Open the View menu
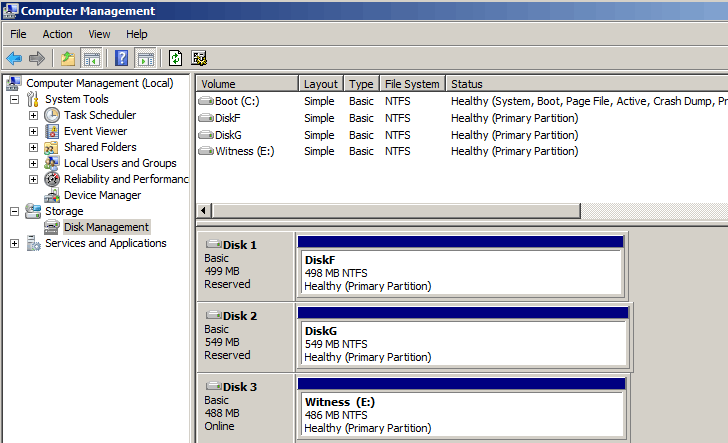Screen dimensions: 728x443 click(x=99, y=34)
